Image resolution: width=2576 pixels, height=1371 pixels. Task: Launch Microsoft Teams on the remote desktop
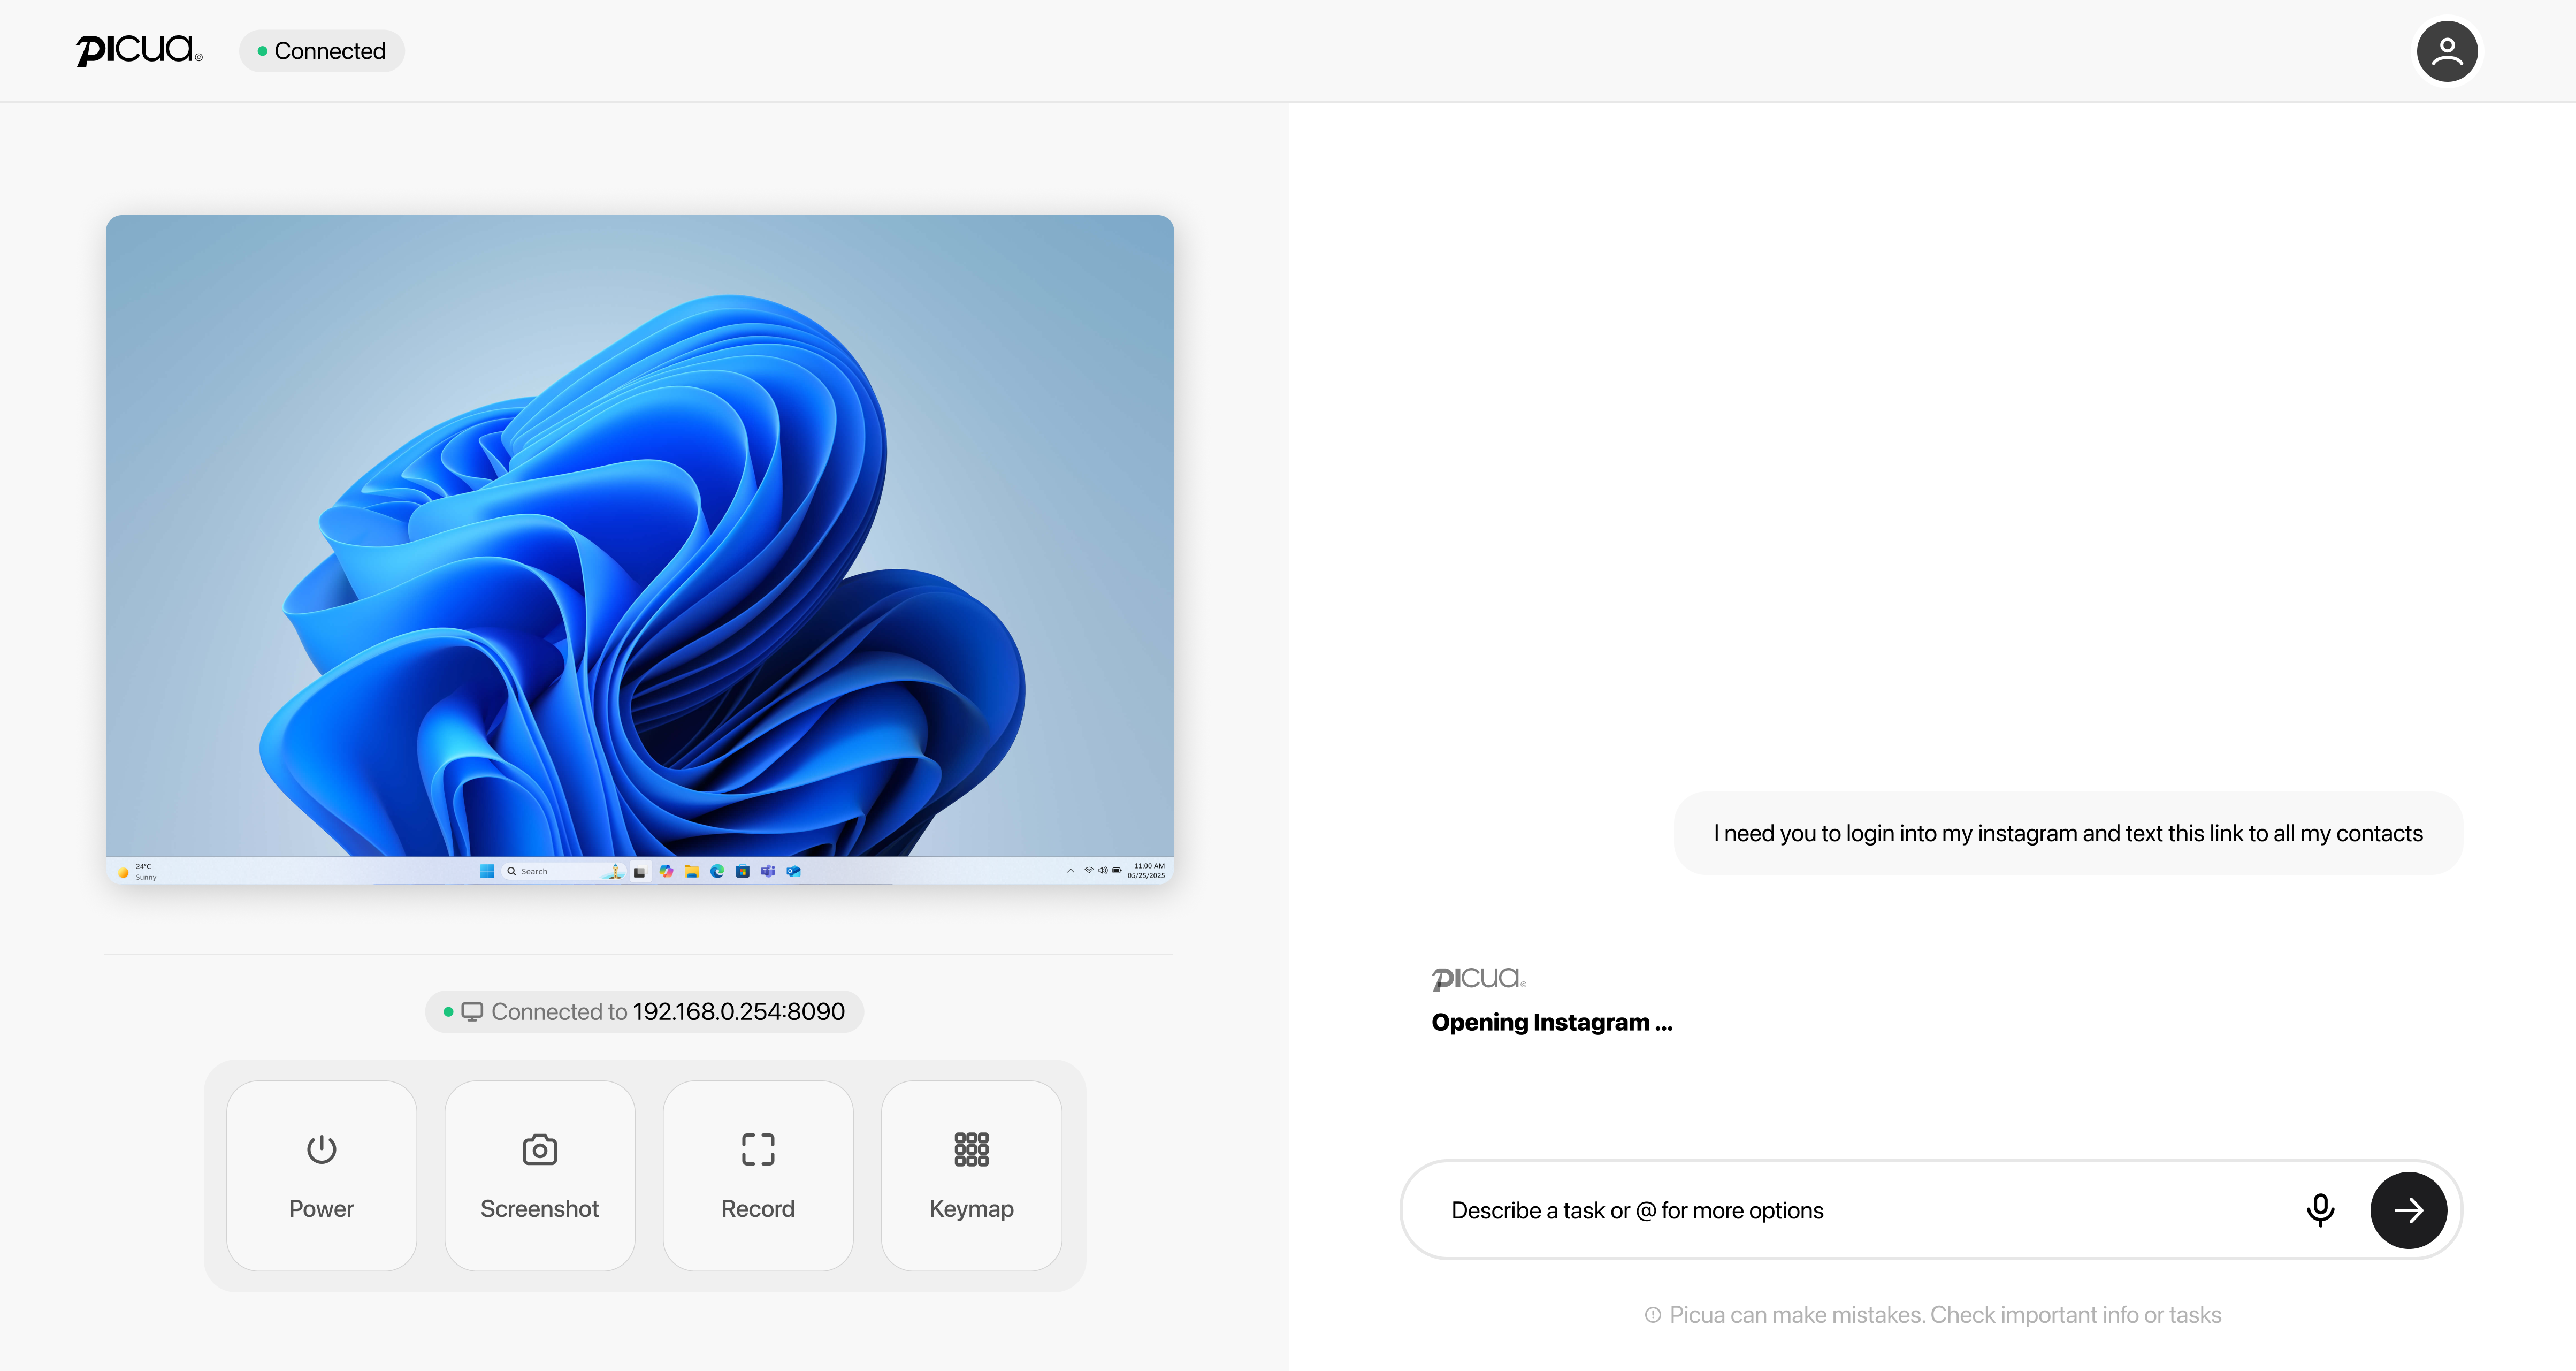(769, 871)
